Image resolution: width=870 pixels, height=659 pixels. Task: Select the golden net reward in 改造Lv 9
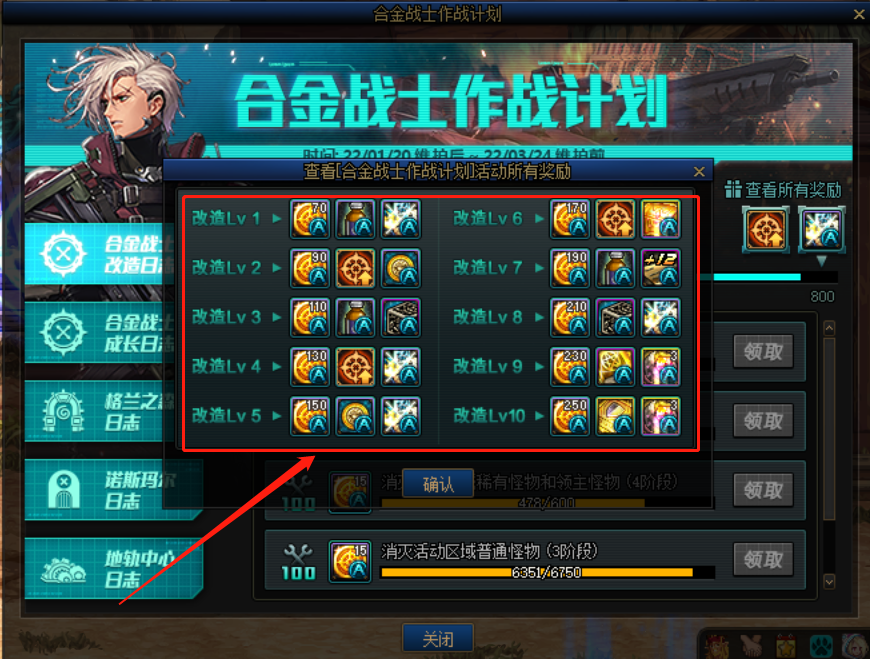[615, 367]
